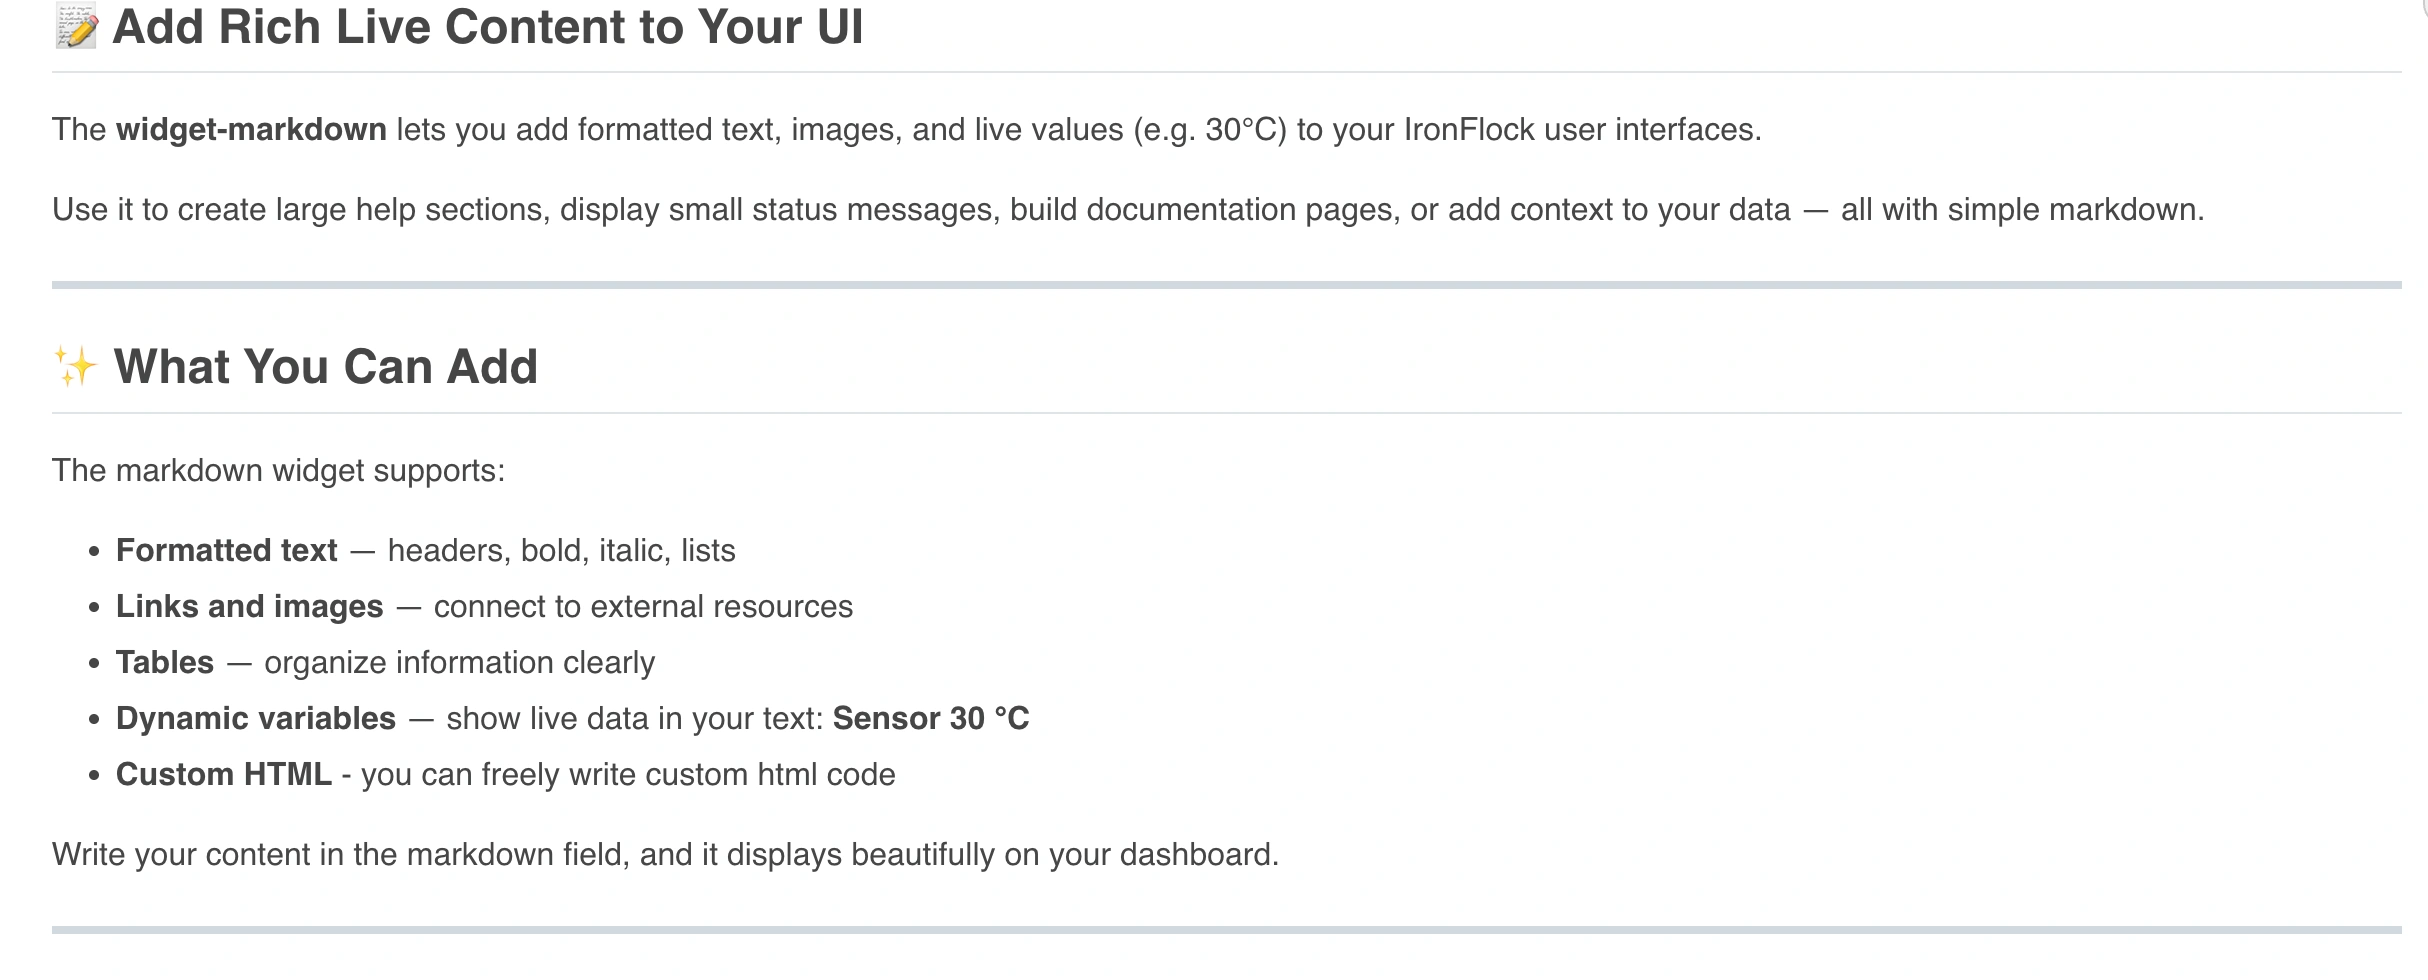This screenshot has width=2428, height=980.
Task: Click the 'Write your content' paragraph
Action: tap(665, 855)
